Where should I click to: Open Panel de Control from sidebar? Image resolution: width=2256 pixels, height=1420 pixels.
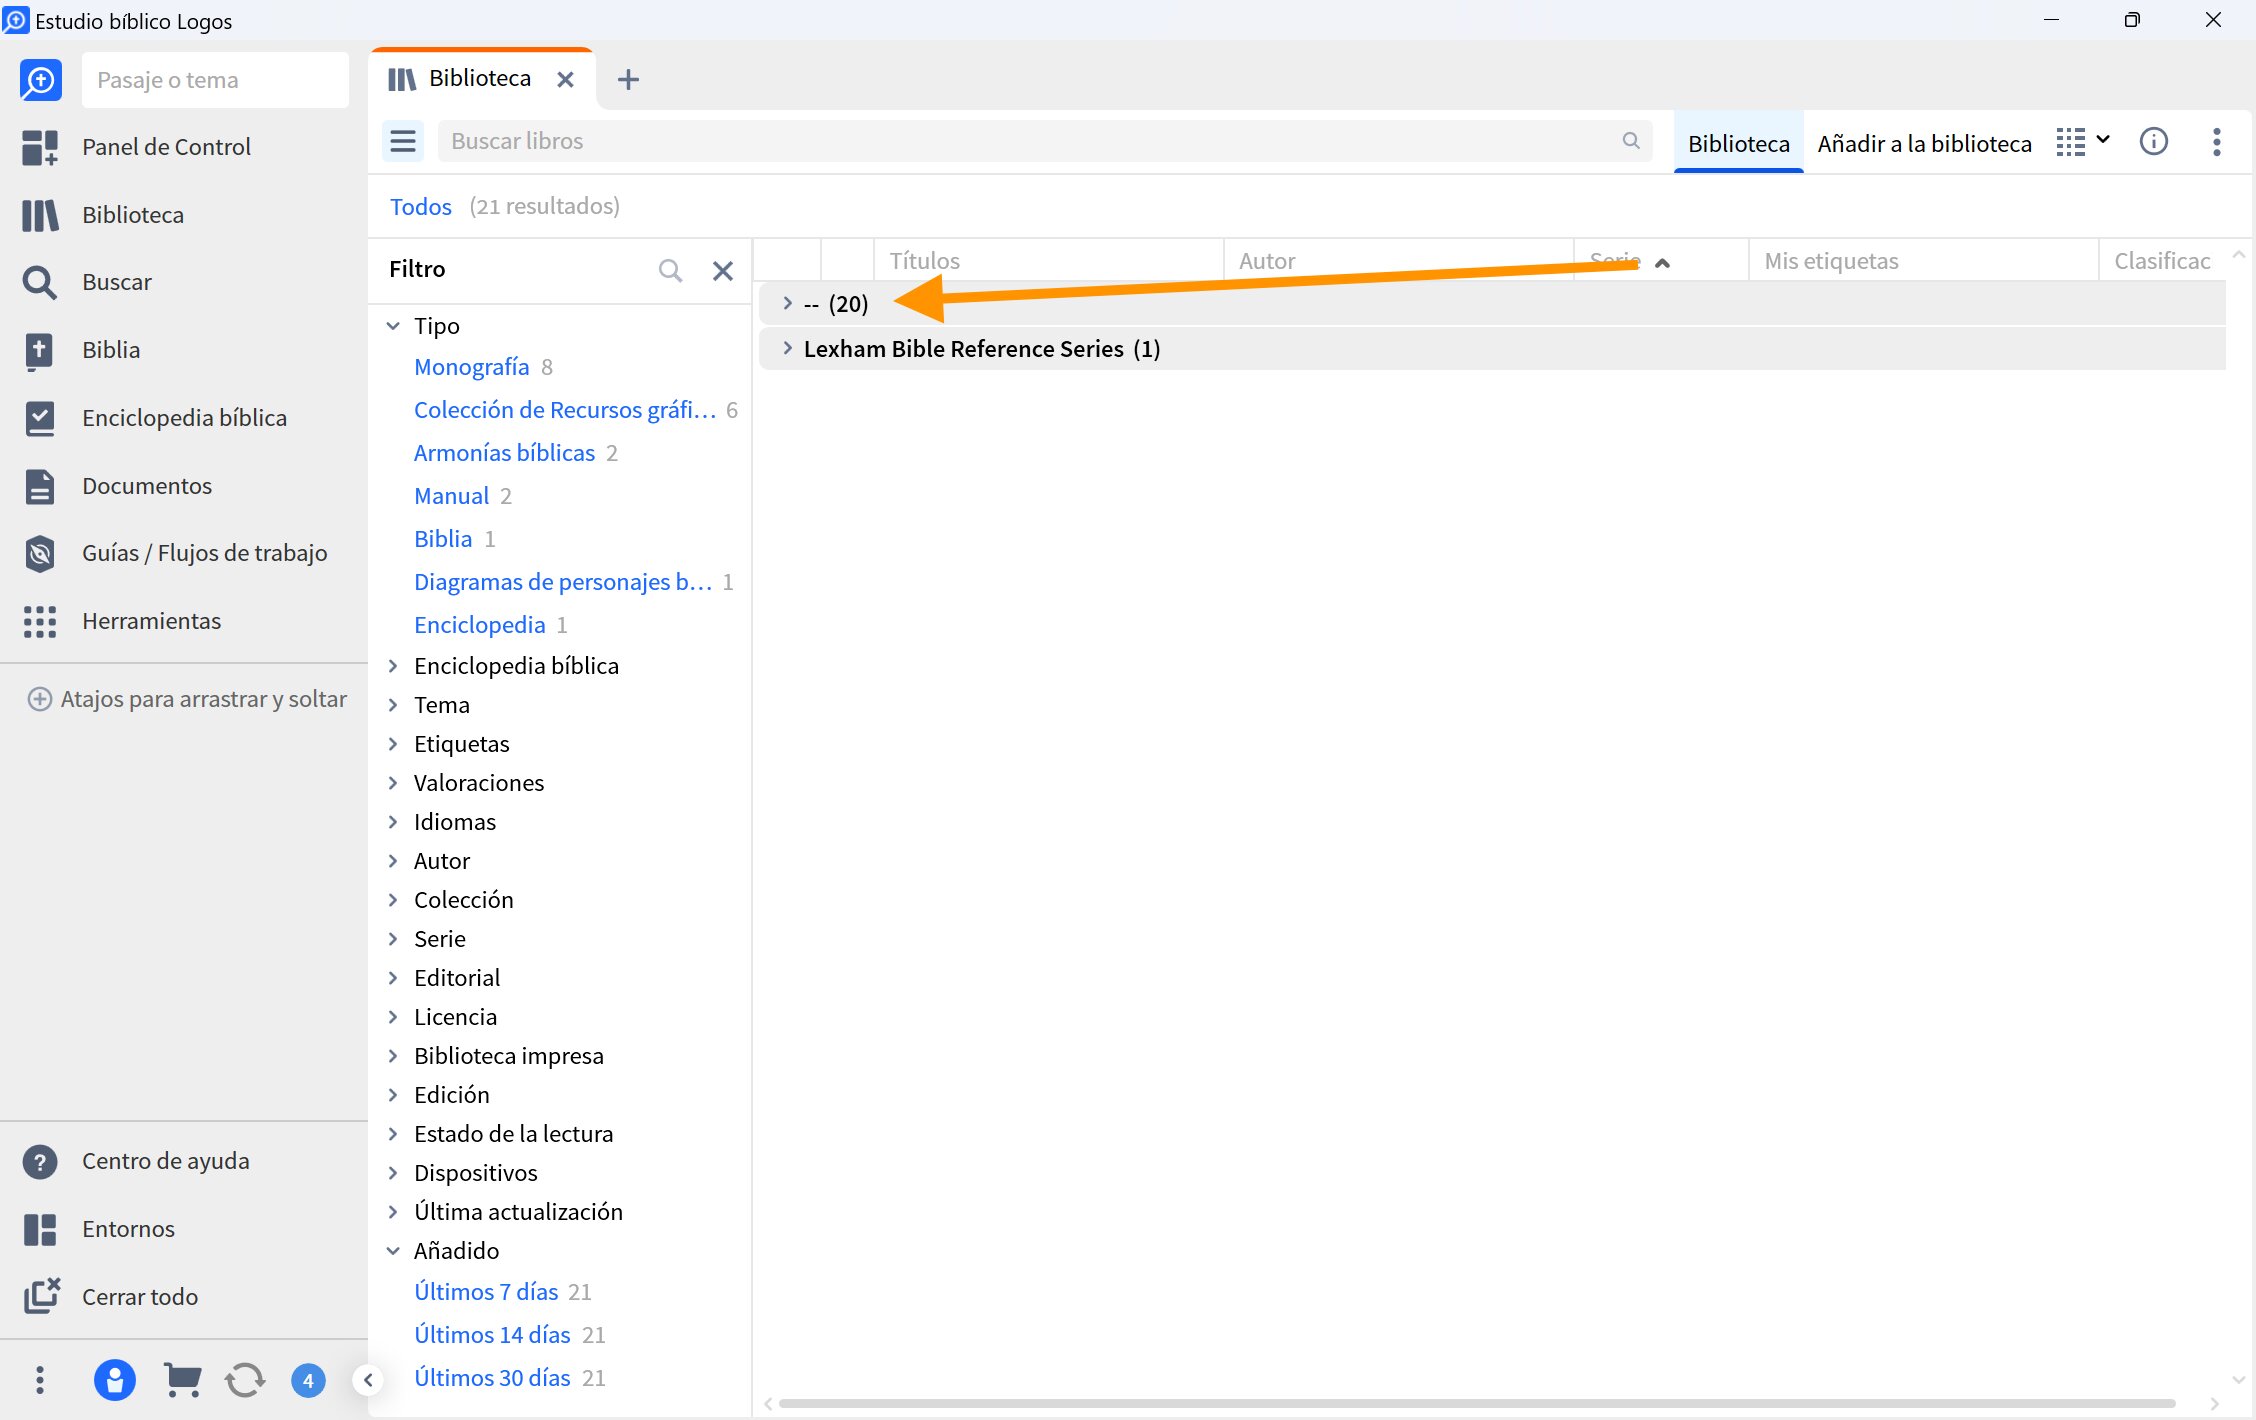(166, 147)
